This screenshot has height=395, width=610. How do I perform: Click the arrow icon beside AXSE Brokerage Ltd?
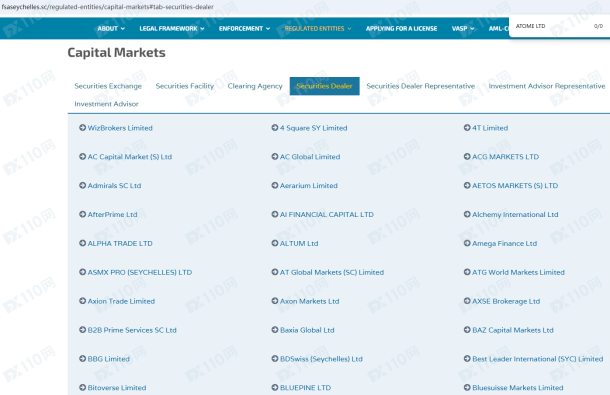tap(467, 300)
